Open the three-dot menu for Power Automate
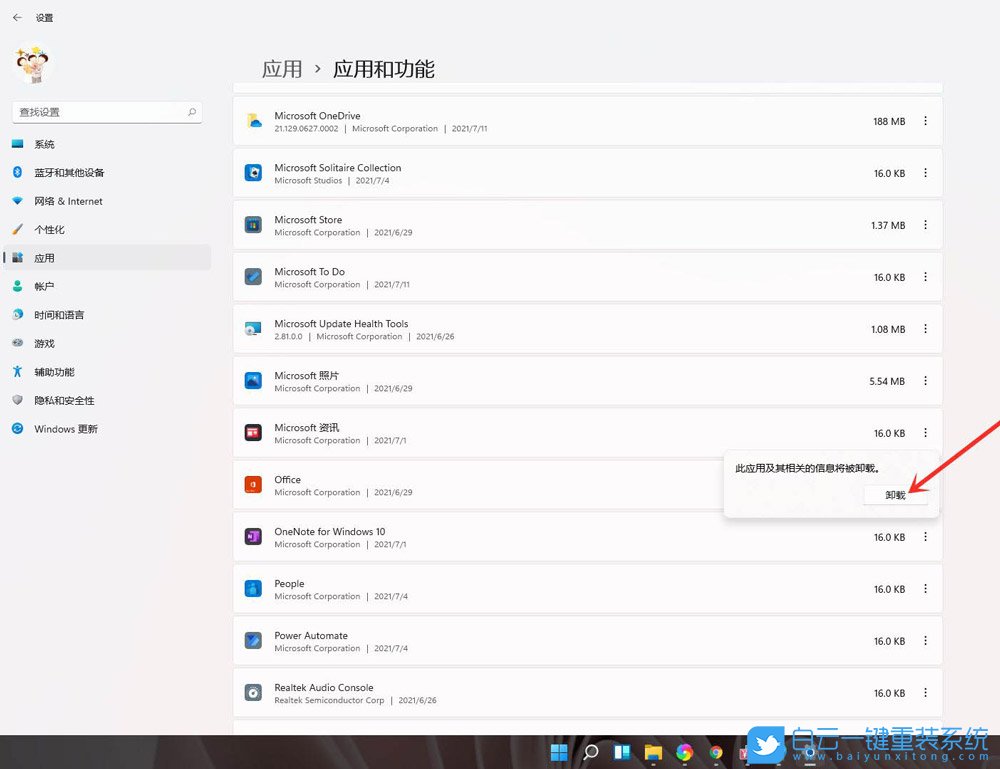 coord(925,640)
